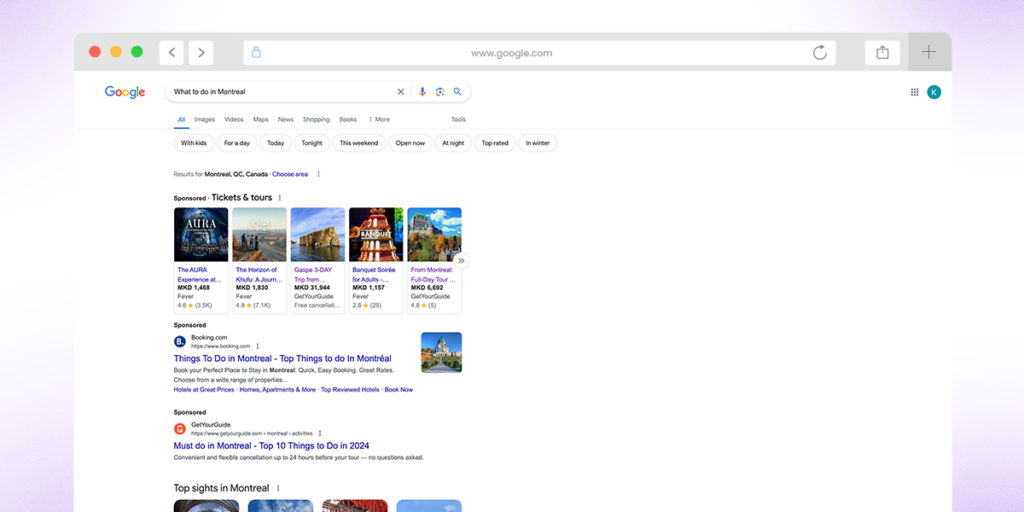Open options dots beside Top sights in Montreal
Screen dimensions: 1024x512
pos(278,488)
